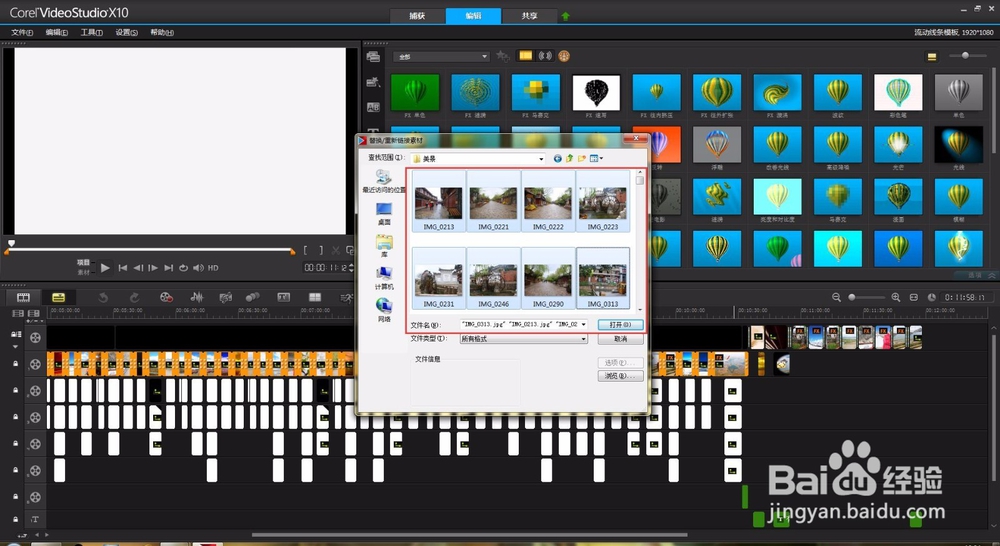Switch to storyboard view

click(x=23, y=297)
